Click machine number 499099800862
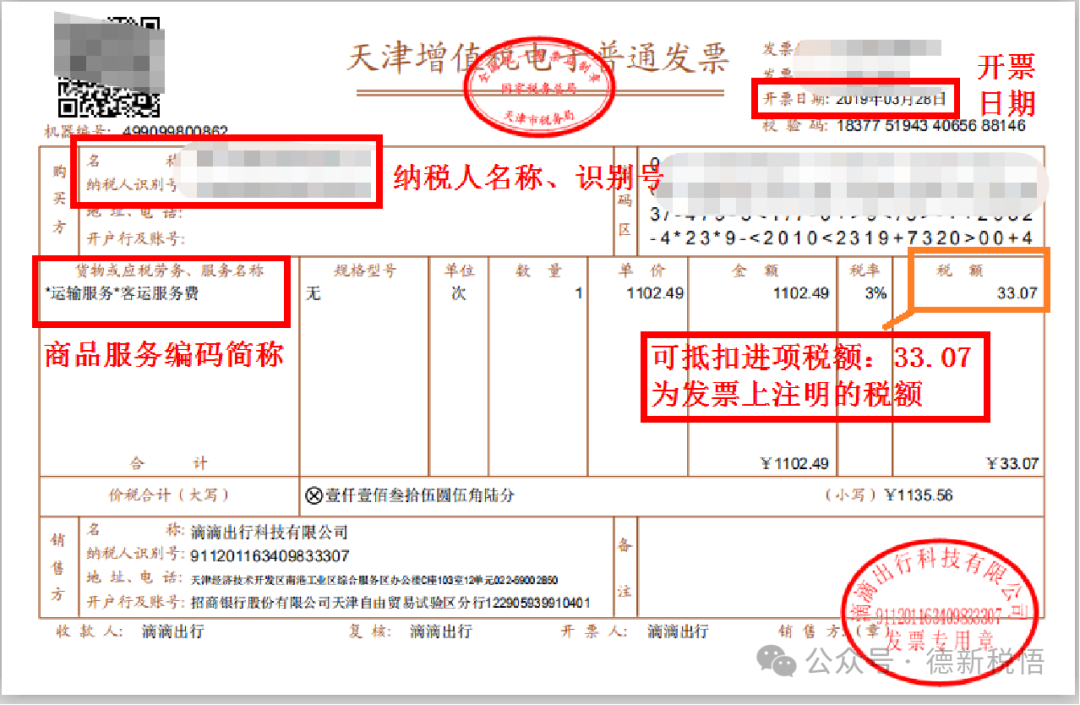 coord(175,131)
